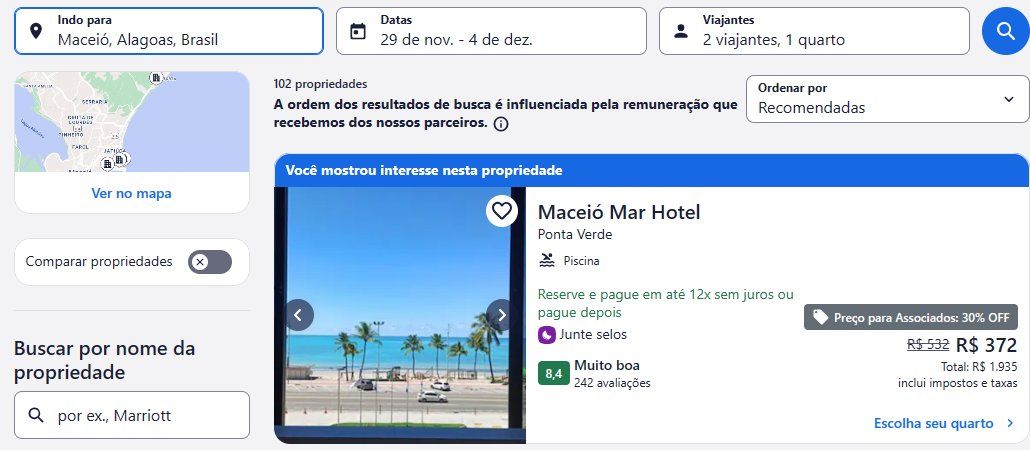The height and width of the screenshot is (450, 1030).
Task: Save Maceió Mar Hotel with heart icon
Action: click(x=502, y=211)
